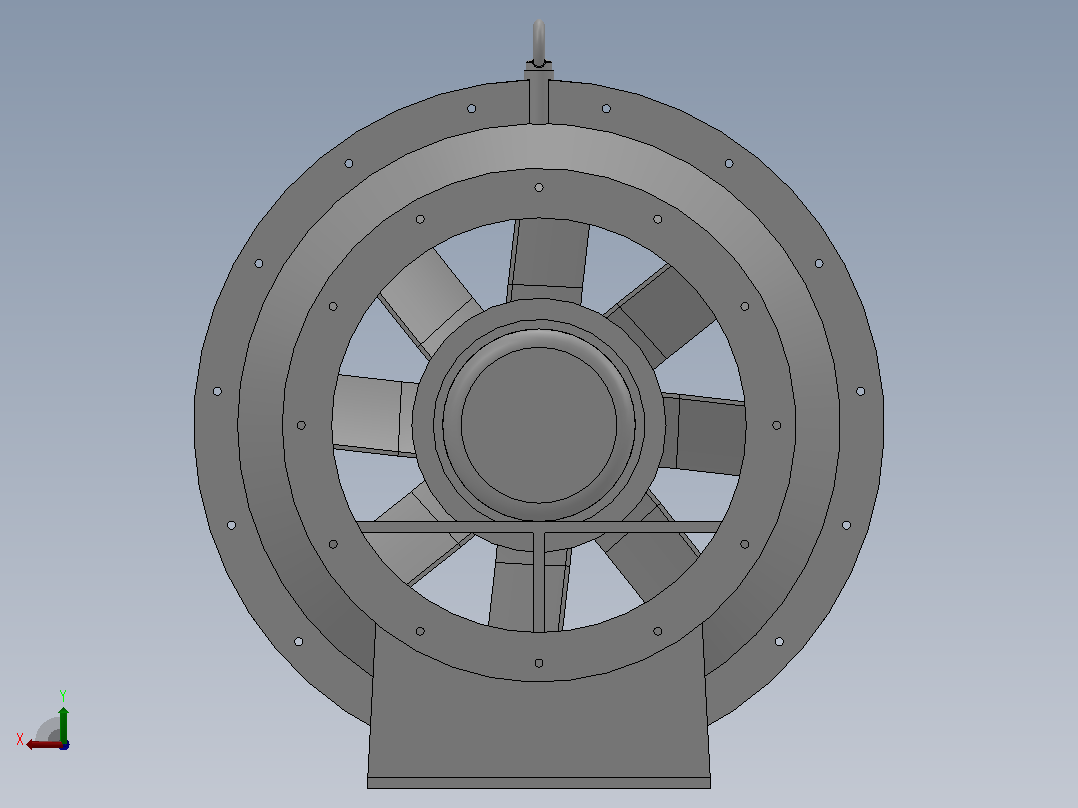Select the upright fan blade above the hub

[548, 260]
